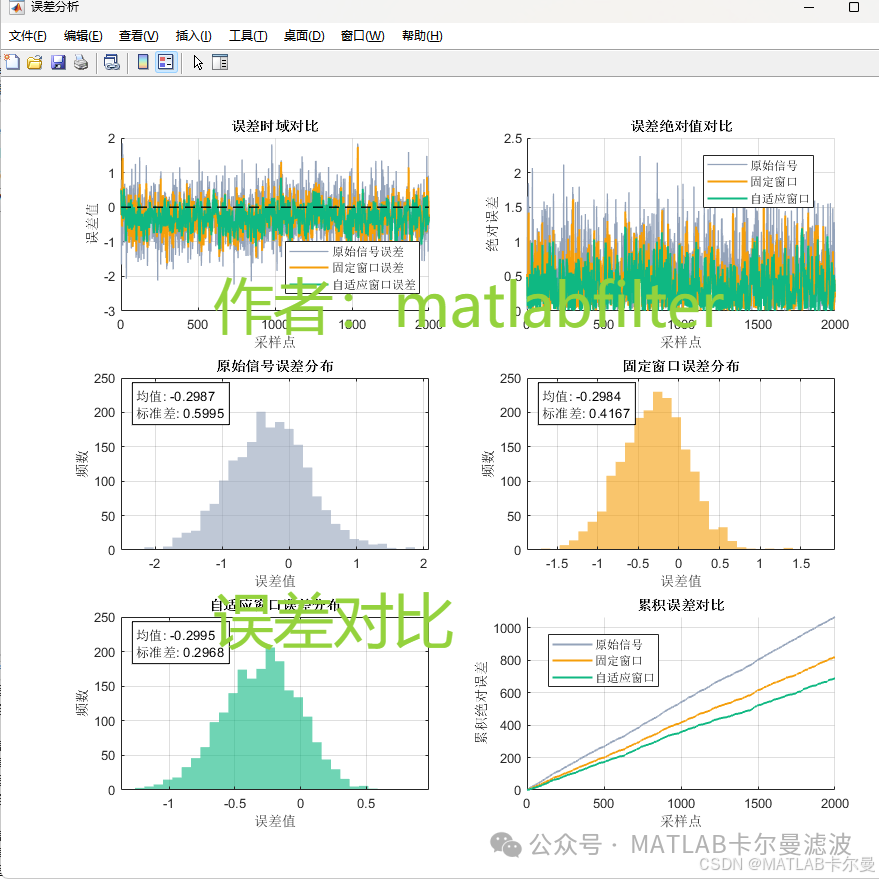Open the 桌面(D) menu
The image size is (879, 879).
[304, 36]
